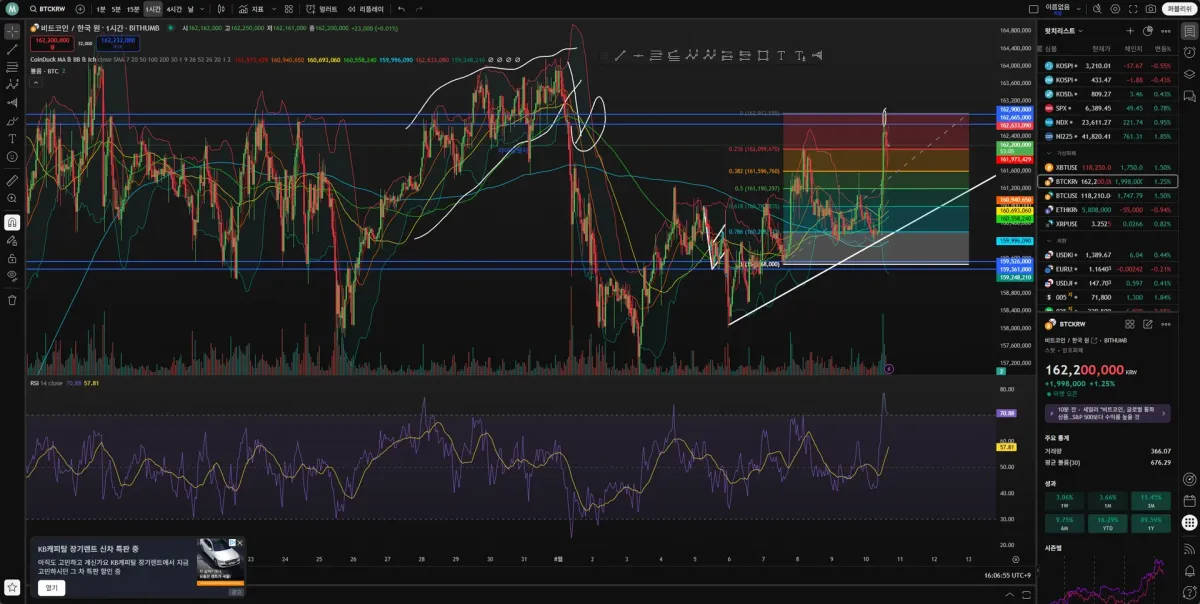Pick the horizontal ray tool in floating toolbar
Viewport: 1200px width, 604px height.
point(638,56)
